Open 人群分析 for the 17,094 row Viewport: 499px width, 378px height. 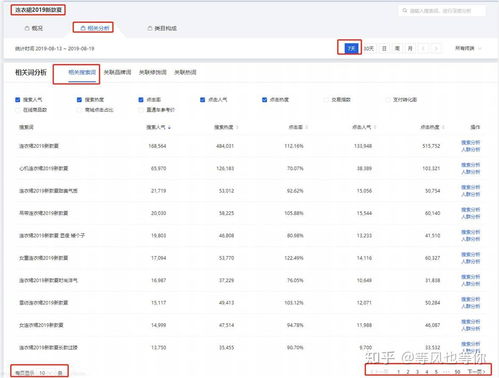click(470, 262)
